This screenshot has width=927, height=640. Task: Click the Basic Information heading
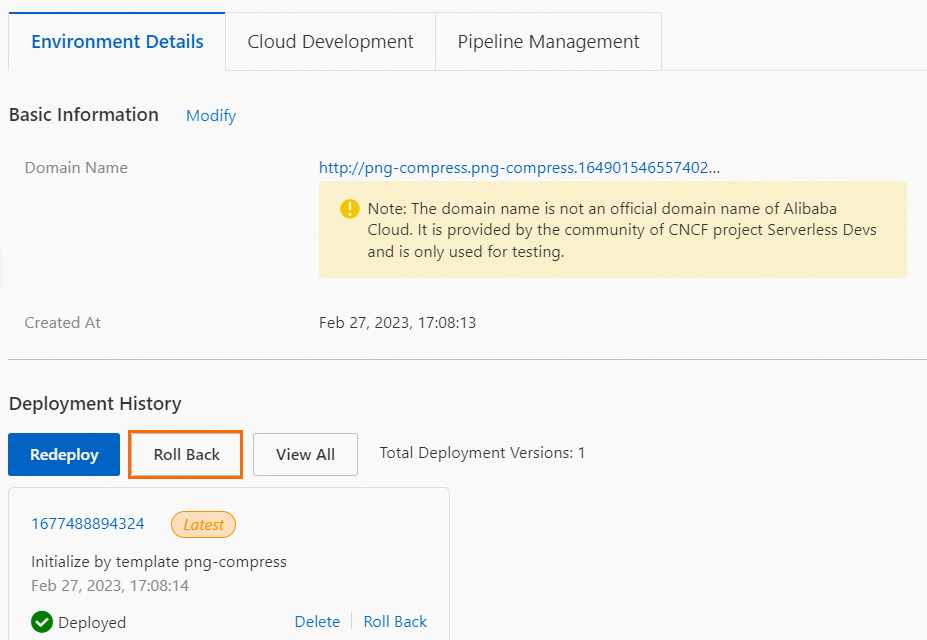(x=83, y=114)
